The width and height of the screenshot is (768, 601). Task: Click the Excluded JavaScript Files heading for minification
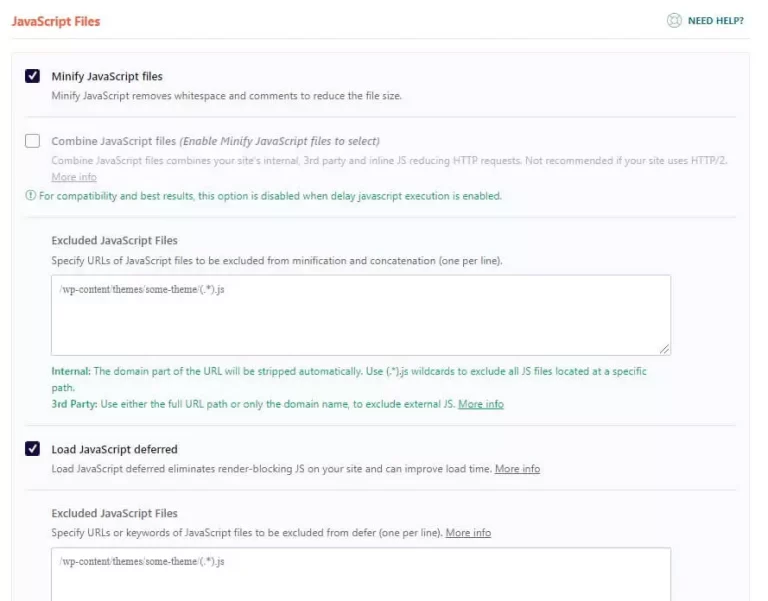(114, 240)
